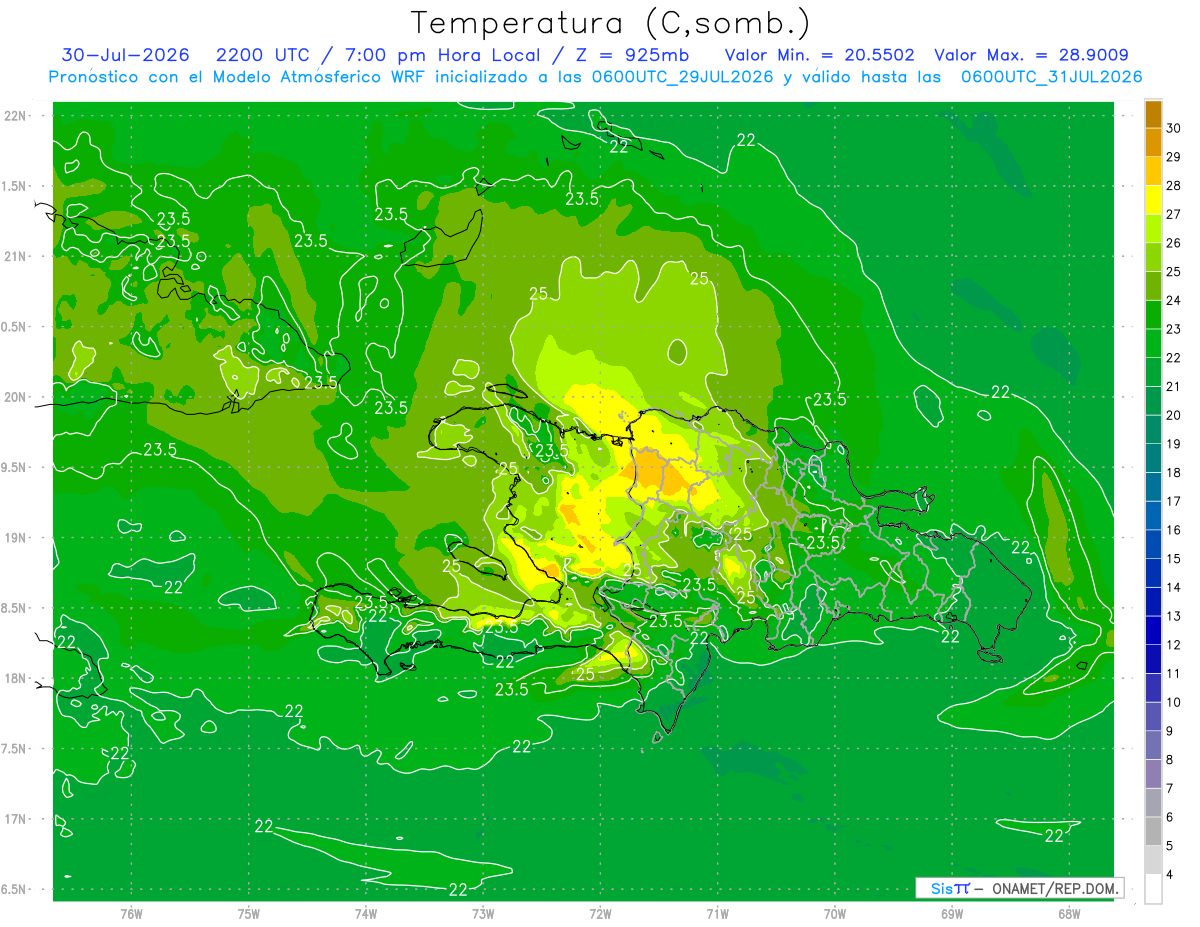
Task: Click color scale label "13"
Action: (1174, 616)
